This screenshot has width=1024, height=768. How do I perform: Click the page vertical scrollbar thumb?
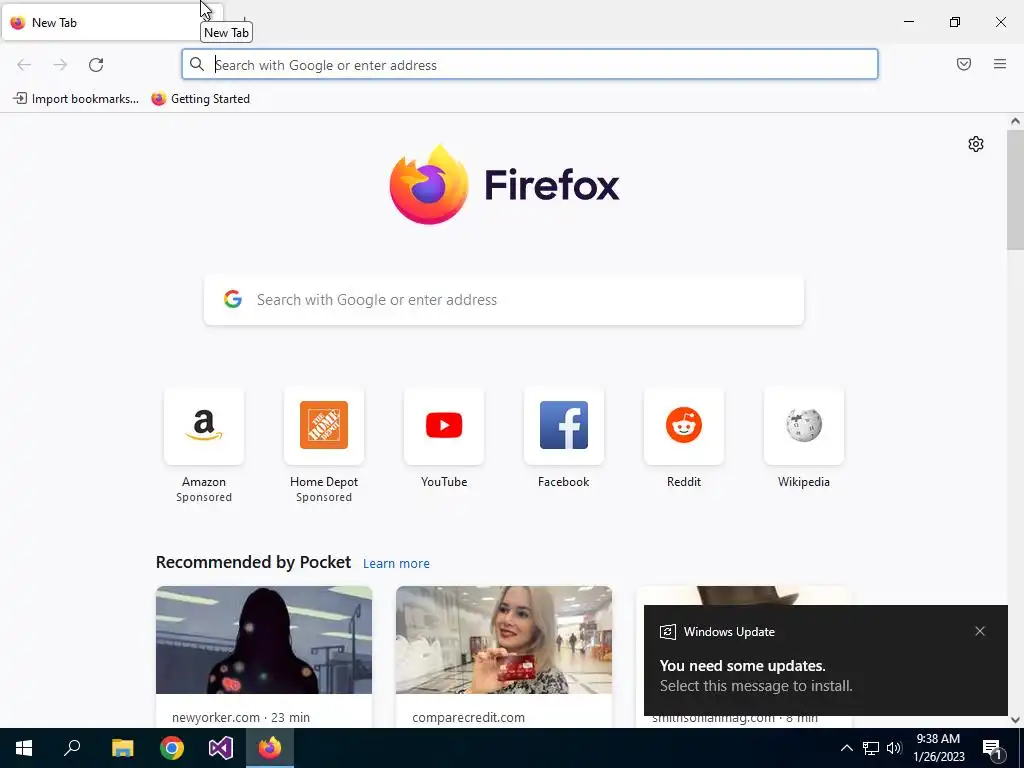click(1015, 189)
